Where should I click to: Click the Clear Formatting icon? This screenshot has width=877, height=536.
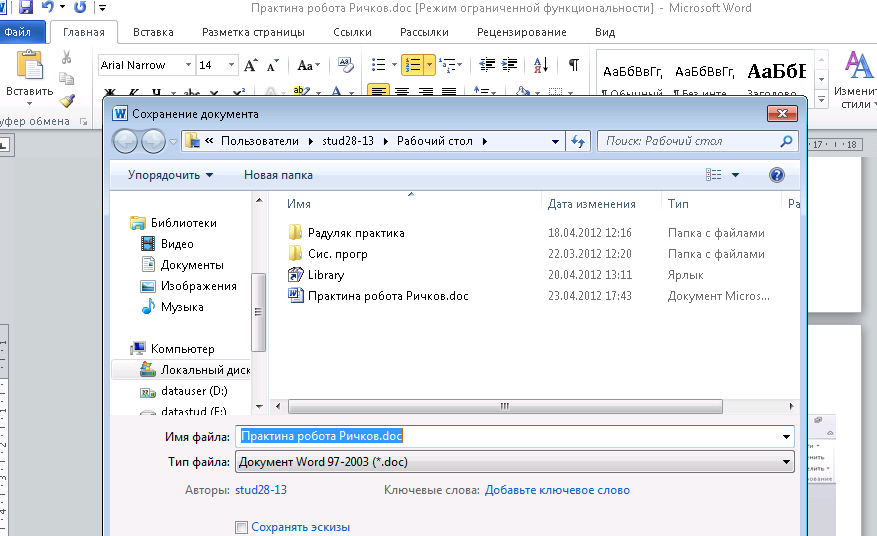[346, 65]
